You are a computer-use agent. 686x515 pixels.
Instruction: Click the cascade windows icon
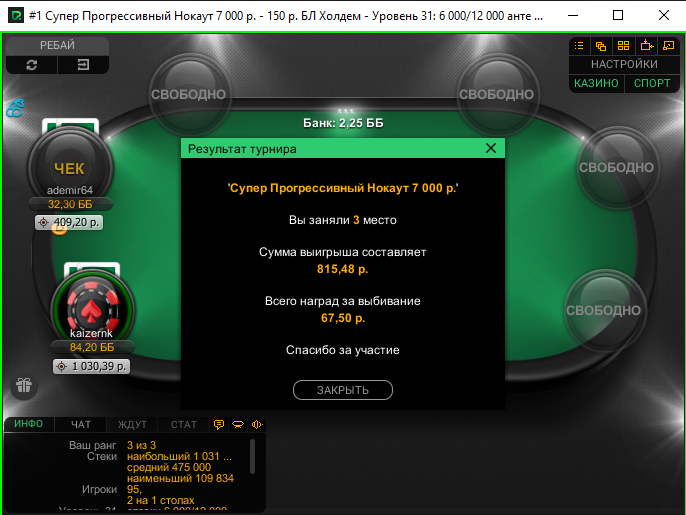pos(601,46)
